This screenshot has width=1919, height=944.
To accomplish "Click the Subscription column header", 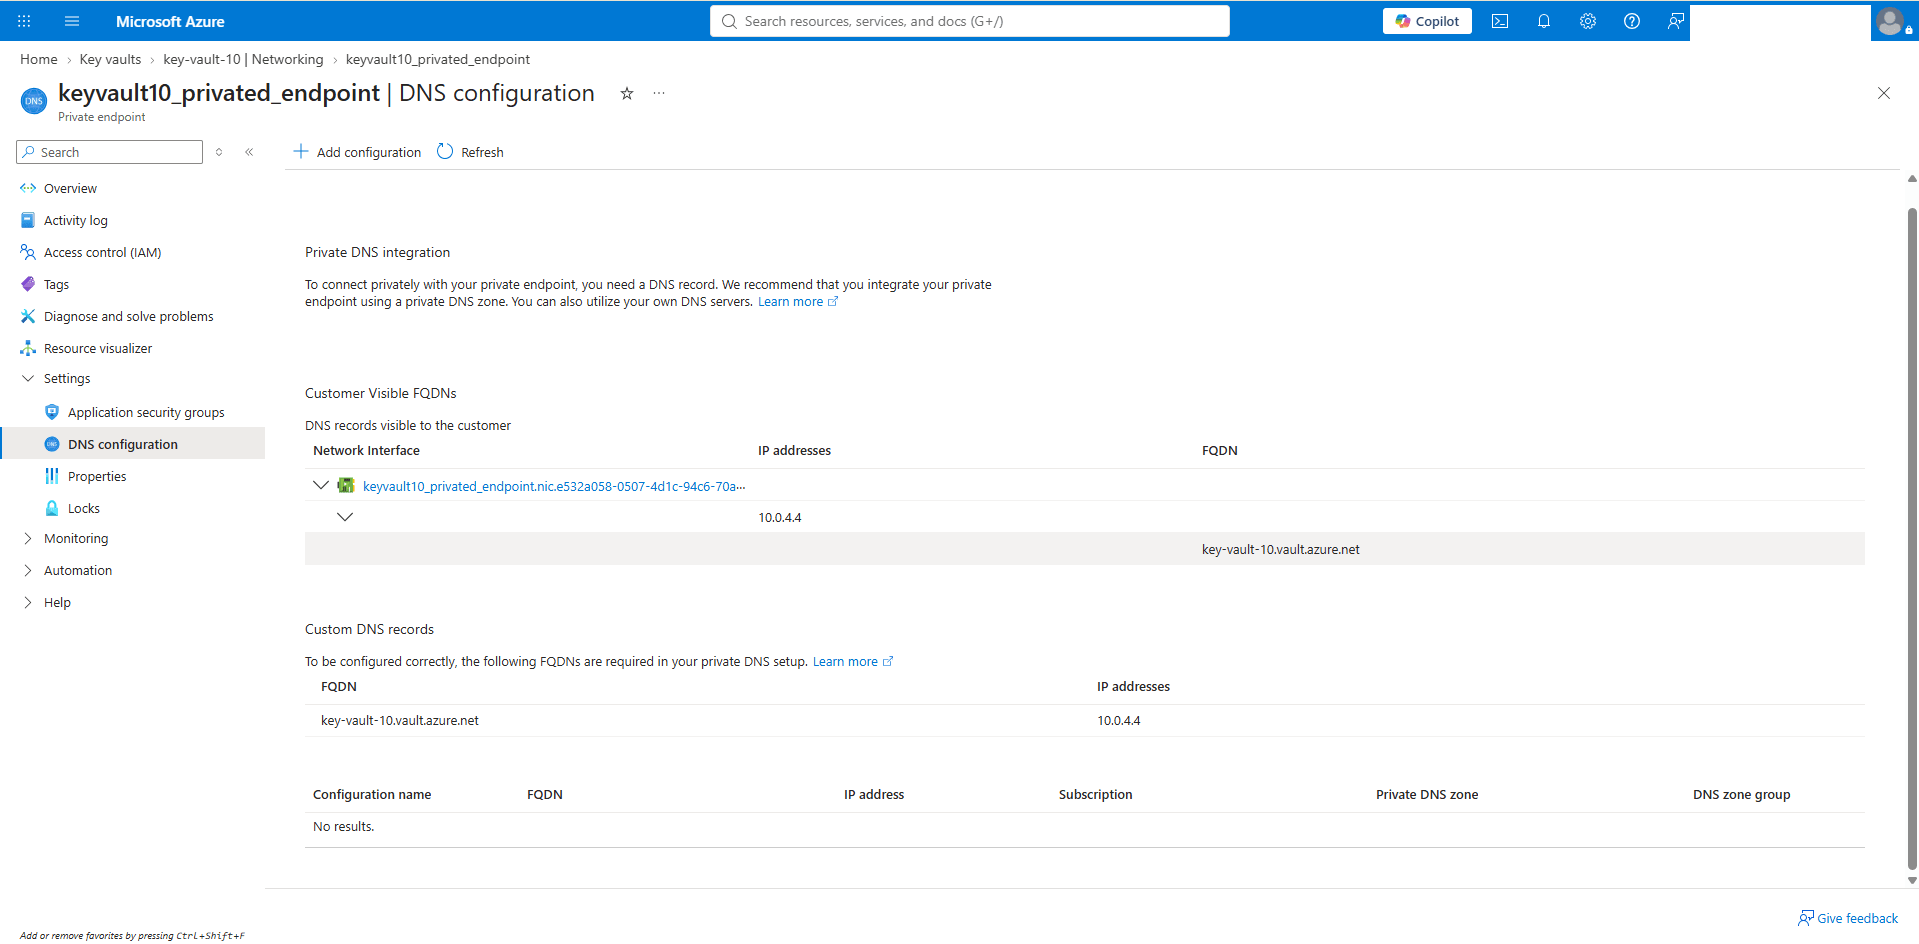I will (1095, 794).
